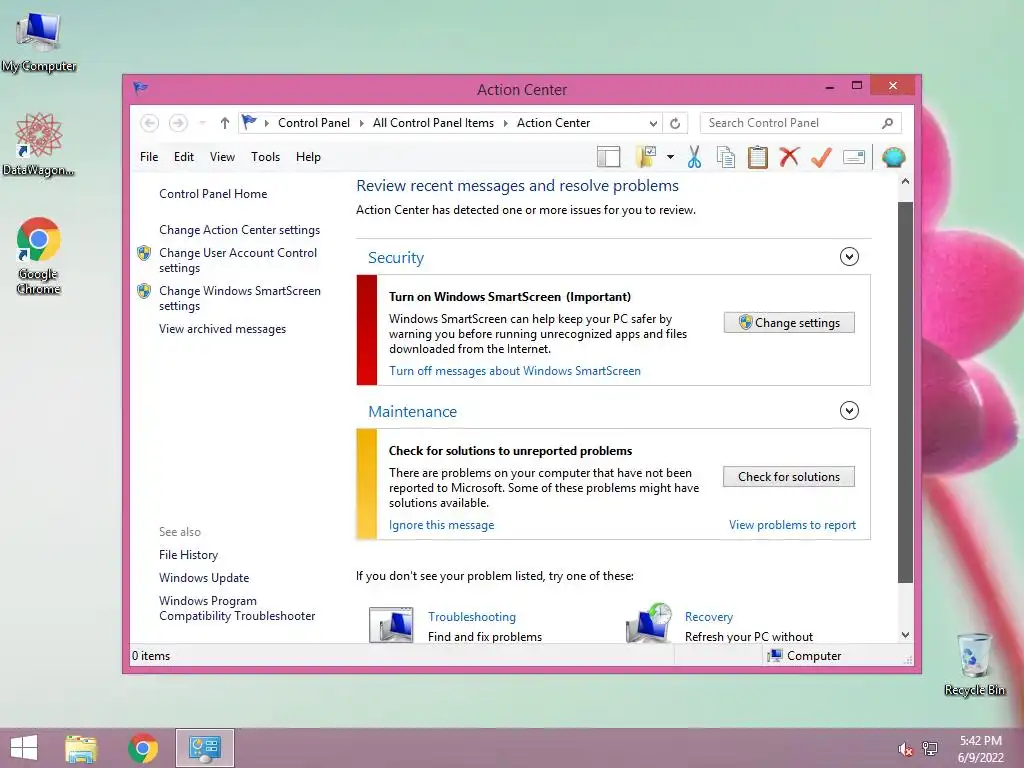
Task: Click the red X Delete toolbar icon
Action: click(789, 157)
